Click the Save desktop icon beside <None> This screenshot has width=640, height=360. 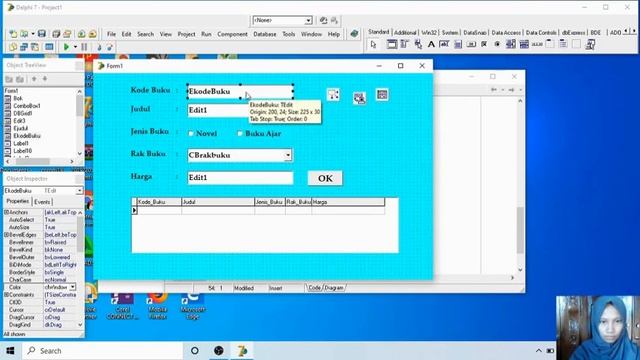coord(323,20)
